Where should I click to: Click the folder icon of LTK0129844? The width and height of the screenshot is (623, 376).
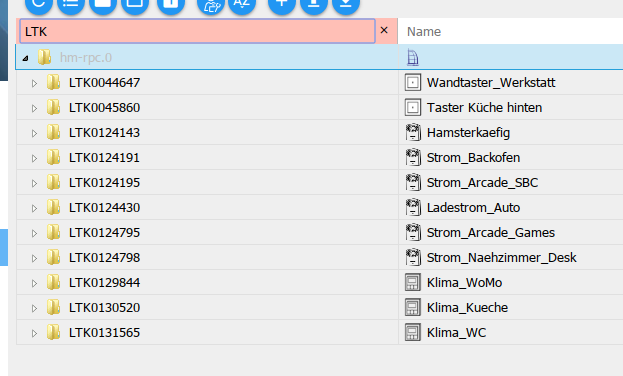(53, 283)
